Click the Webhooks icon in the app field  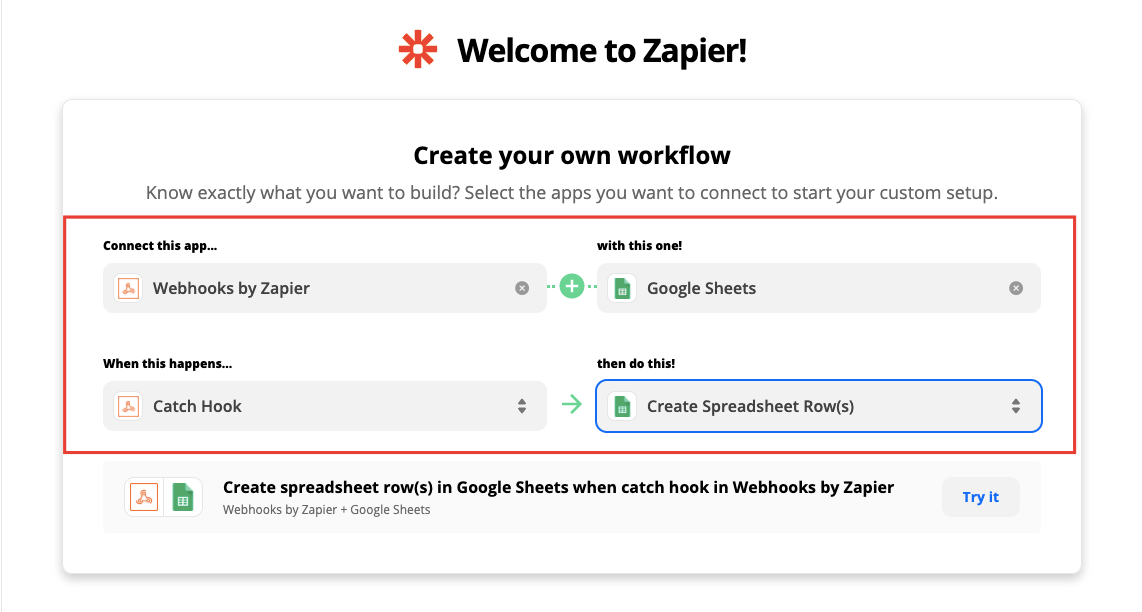pos(129,289)
